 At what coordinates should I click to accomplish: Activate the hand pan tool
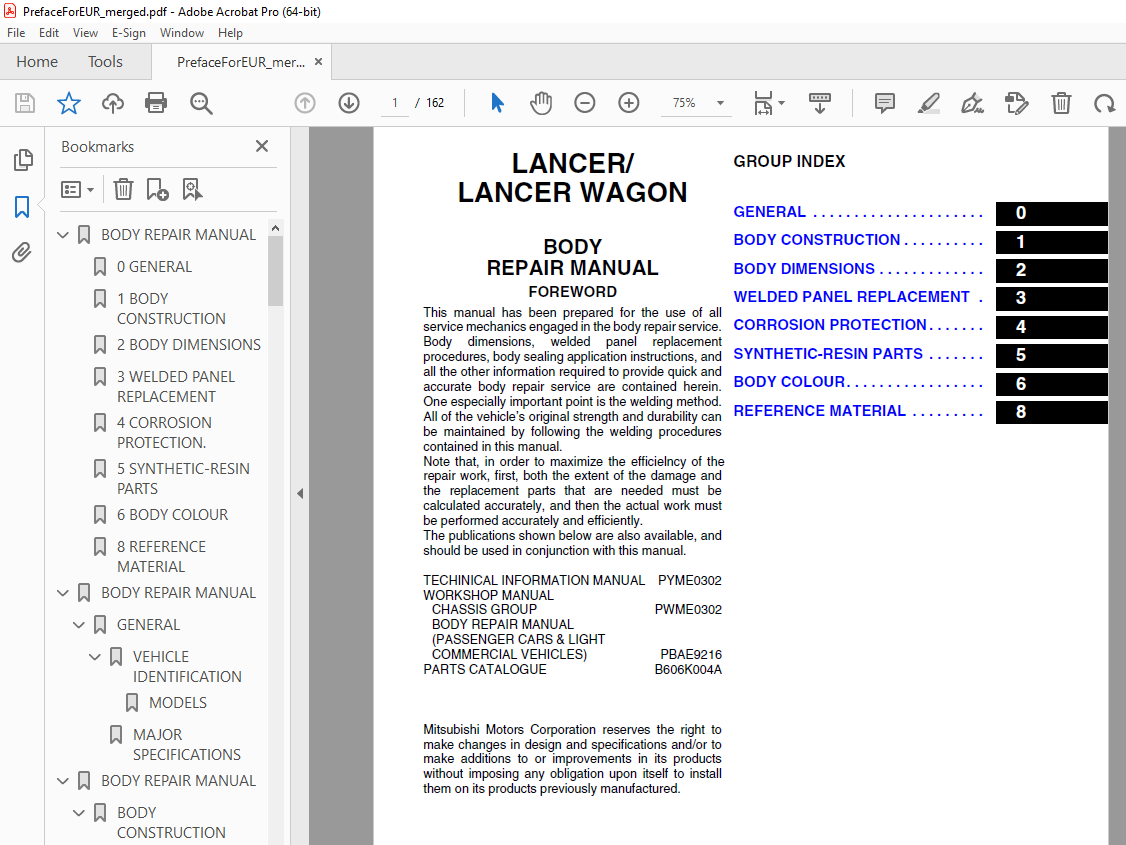point(541,103)
